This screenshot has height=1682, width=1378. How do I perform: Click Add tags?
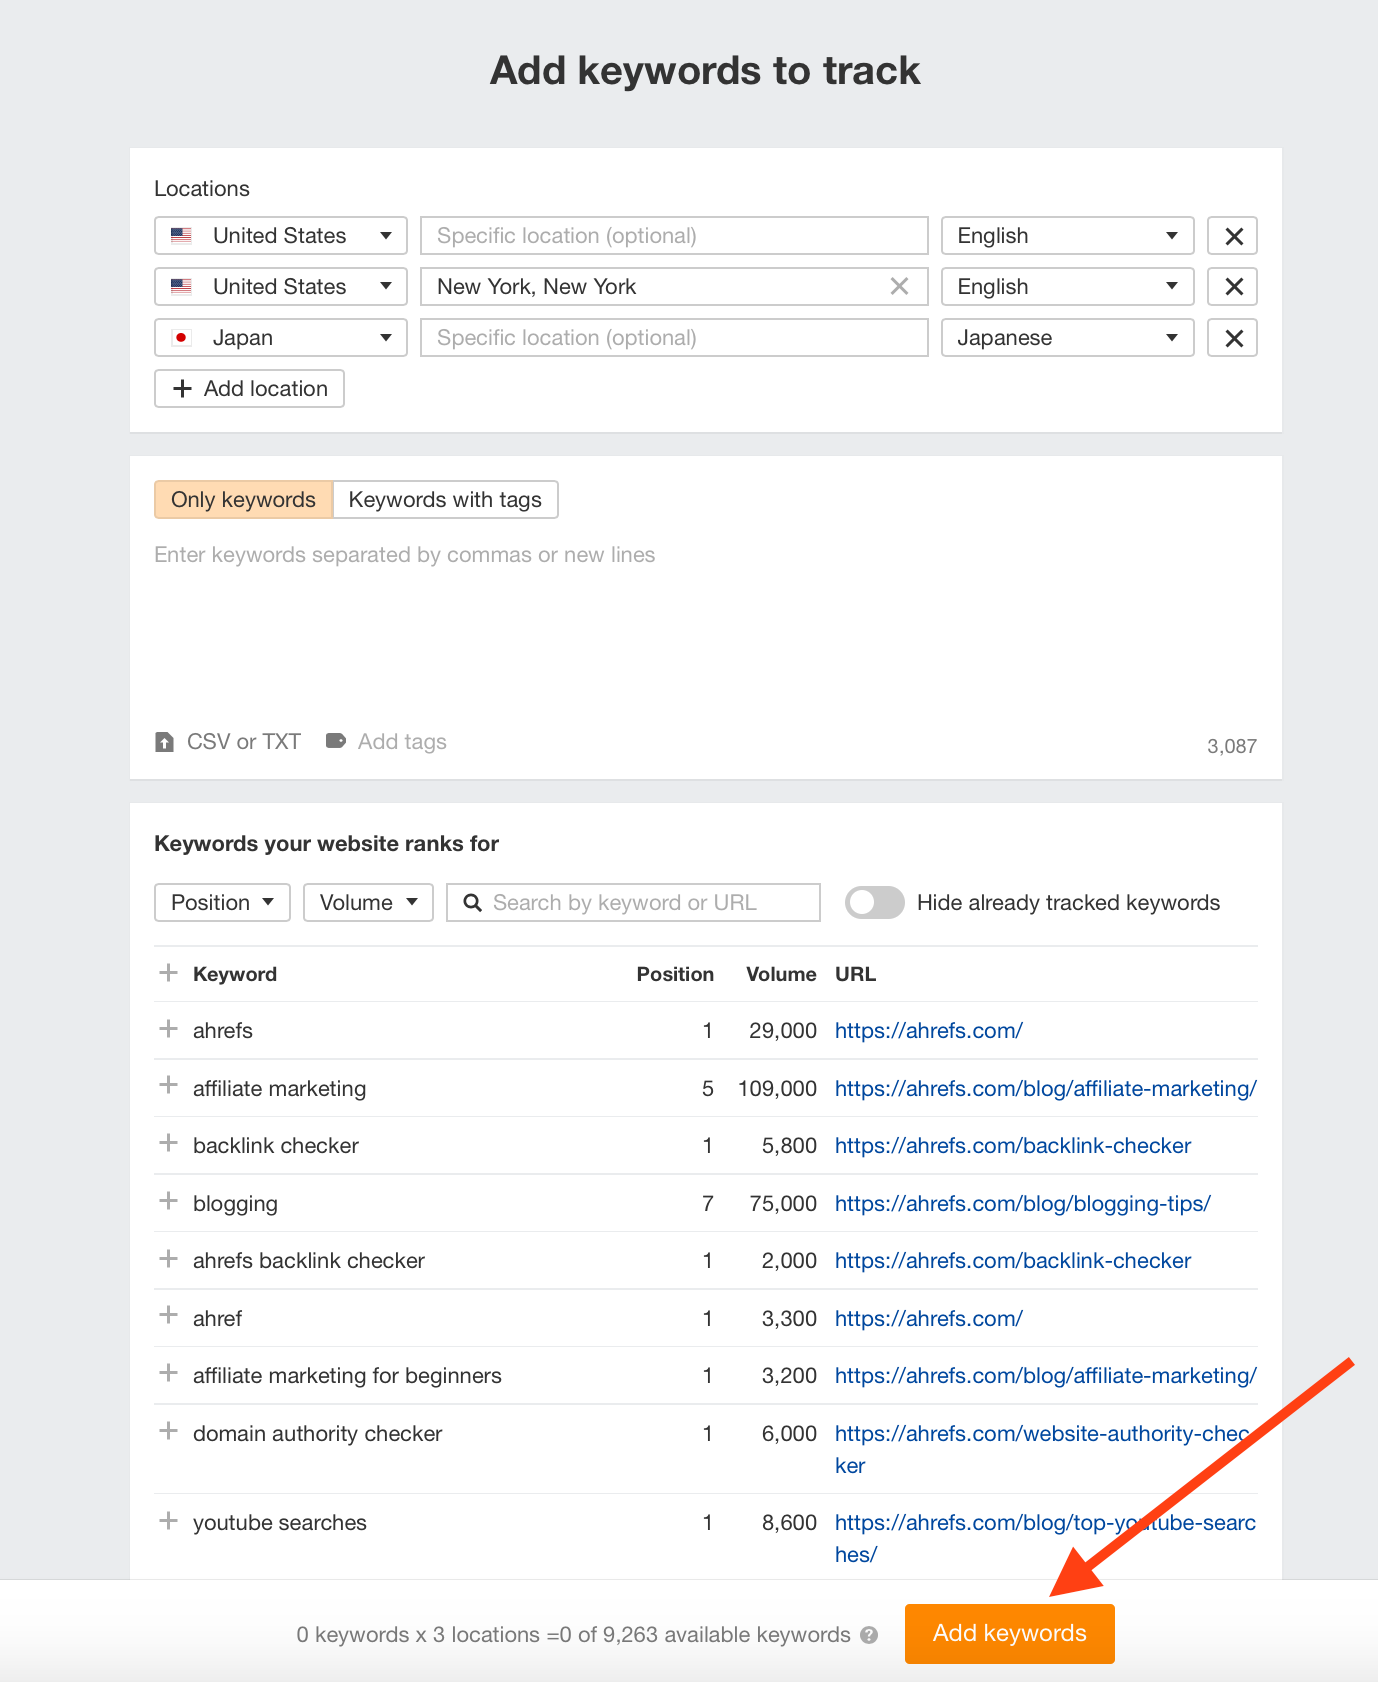[402, 742]
